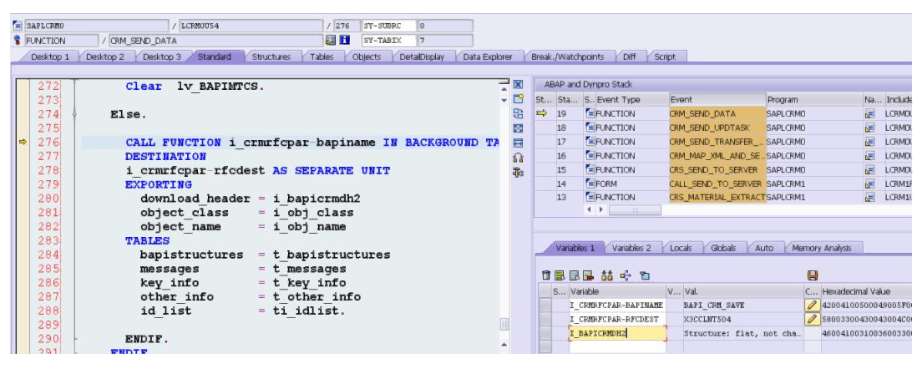The height and width of the screenshot is (370, 919).
Task: Click the SY-TABIX field
Action: click(x=389, y=40)
